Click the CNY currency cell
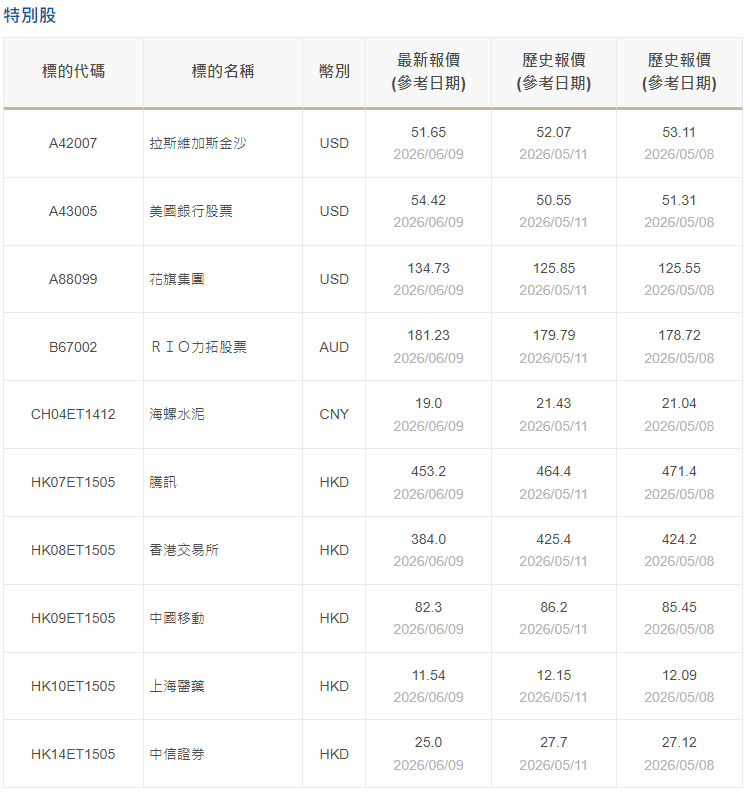The height and width of the screenshot is (793, 750). [x=334, y=415]
